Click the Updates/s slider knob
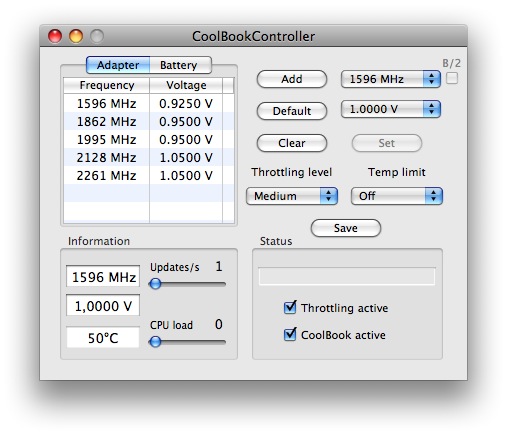This screenshot has height=435, width=507. (x=155, y=284)
